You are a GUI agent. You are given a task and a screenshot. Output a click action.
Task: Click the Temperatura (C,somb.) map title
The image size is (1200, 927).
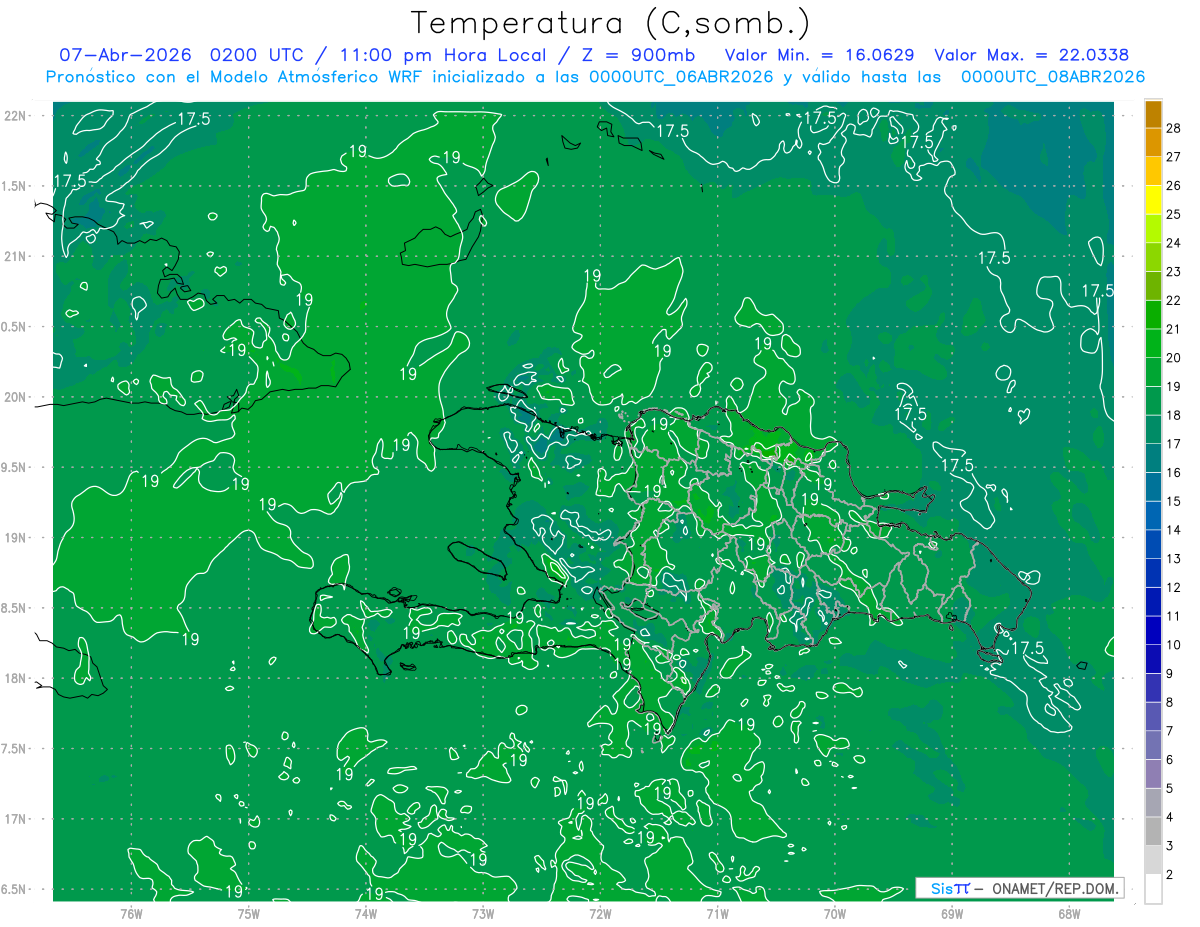610,23
